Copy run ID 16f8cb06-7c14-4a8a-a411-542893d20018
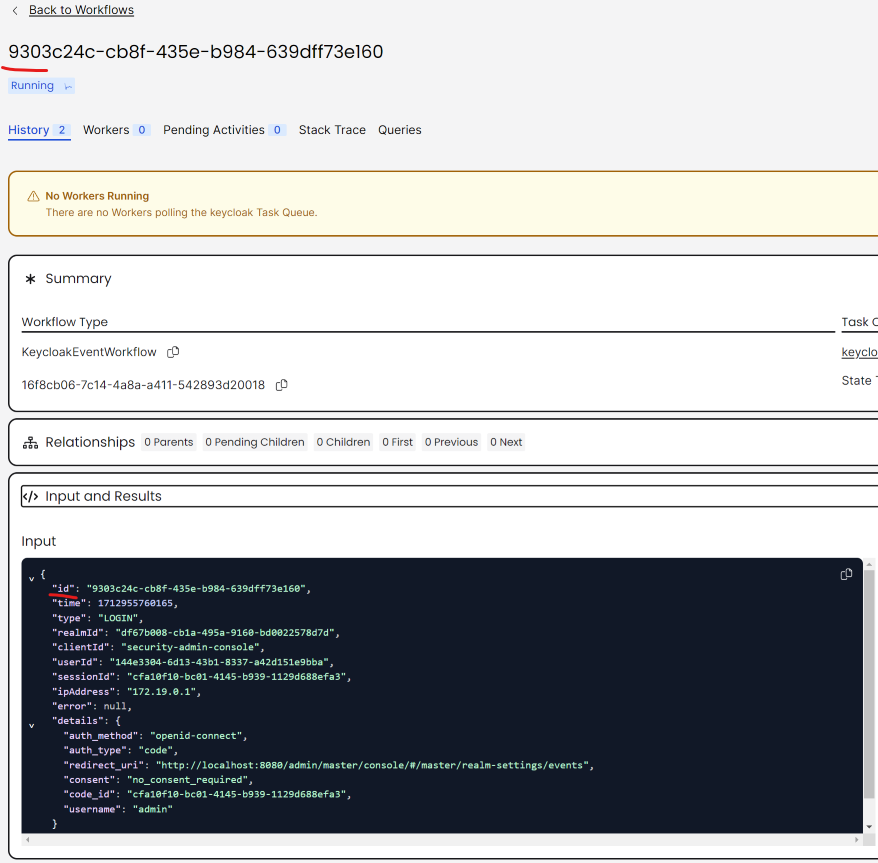Screen dimensions: 878x863 [282, 385]
